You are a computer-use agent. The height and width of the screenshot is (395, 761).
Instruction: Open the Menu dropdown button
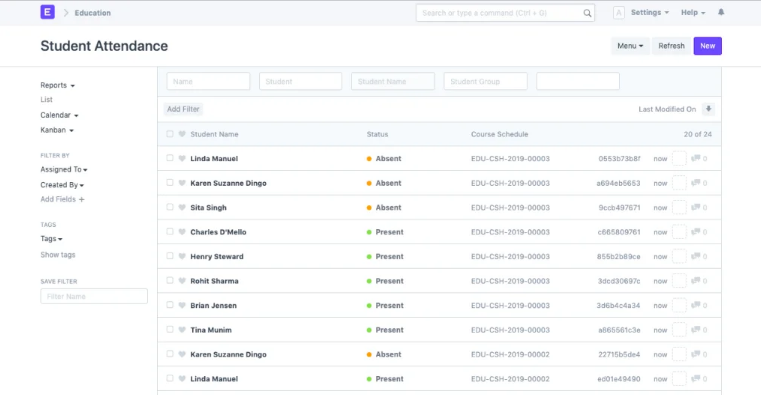tap(630, 46)
